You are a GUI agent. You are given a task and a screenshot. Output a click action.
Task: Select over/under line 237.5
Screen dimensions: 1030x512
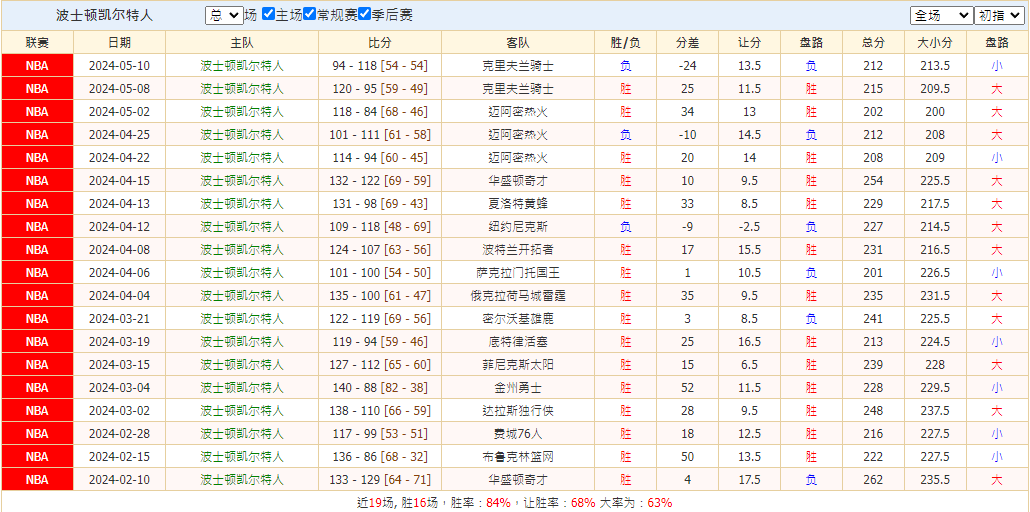click(x=935, y=411)
